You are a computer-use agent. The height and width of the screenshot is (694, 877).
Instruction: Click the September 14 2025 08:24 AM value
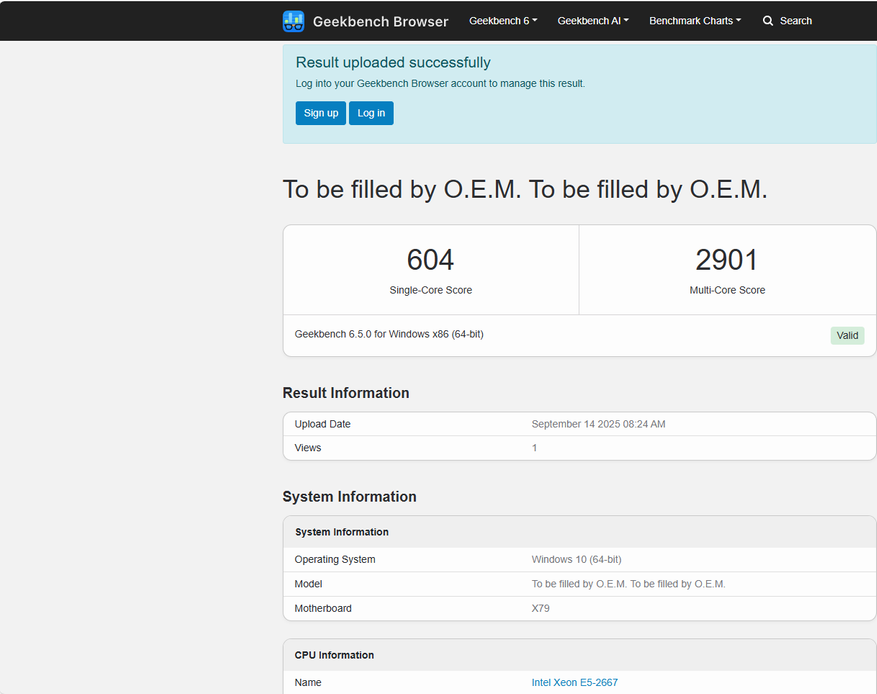click(x=598, y=424)
